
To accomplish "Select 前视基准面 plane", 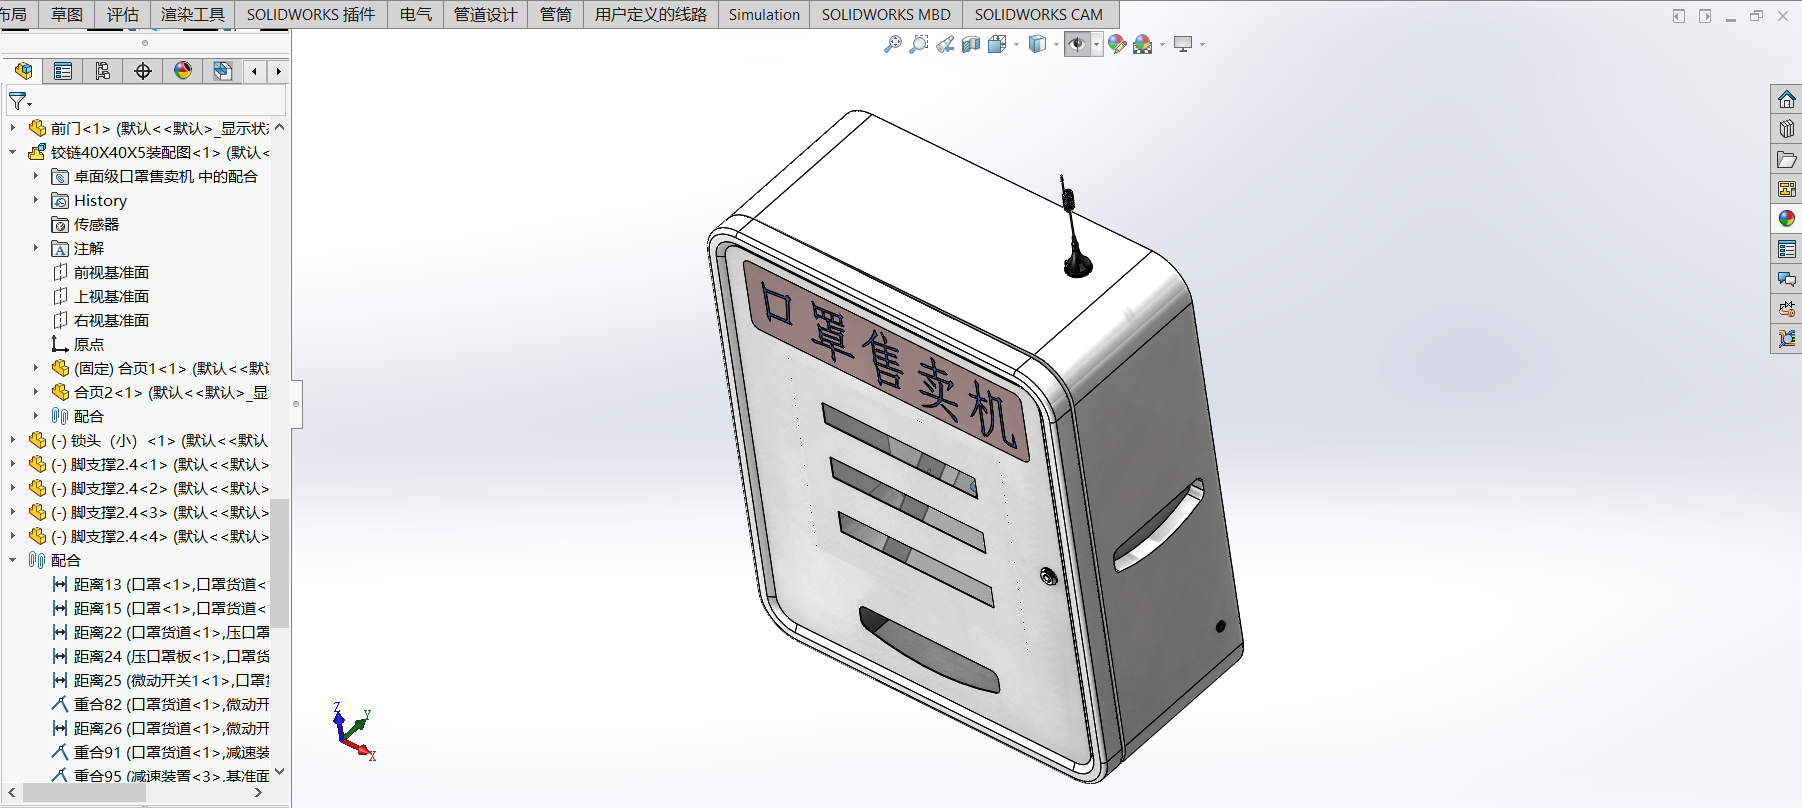I will (111, 272).
